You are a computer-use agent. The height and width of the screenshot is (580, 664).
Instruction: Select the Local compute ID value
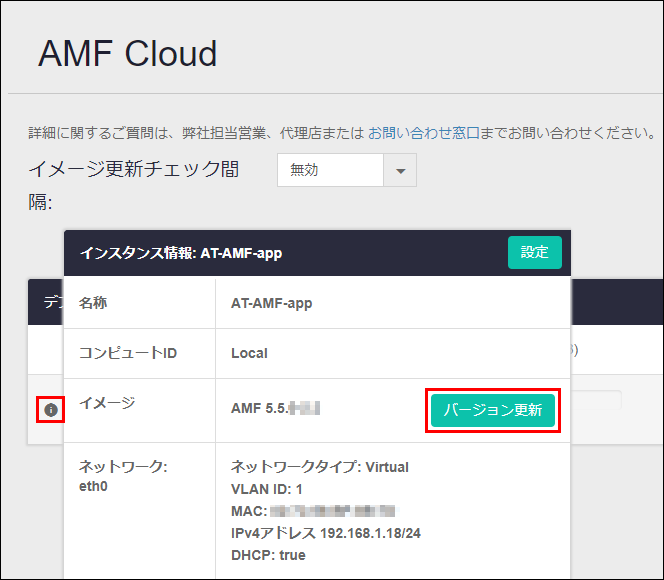(x=249, y=353)
